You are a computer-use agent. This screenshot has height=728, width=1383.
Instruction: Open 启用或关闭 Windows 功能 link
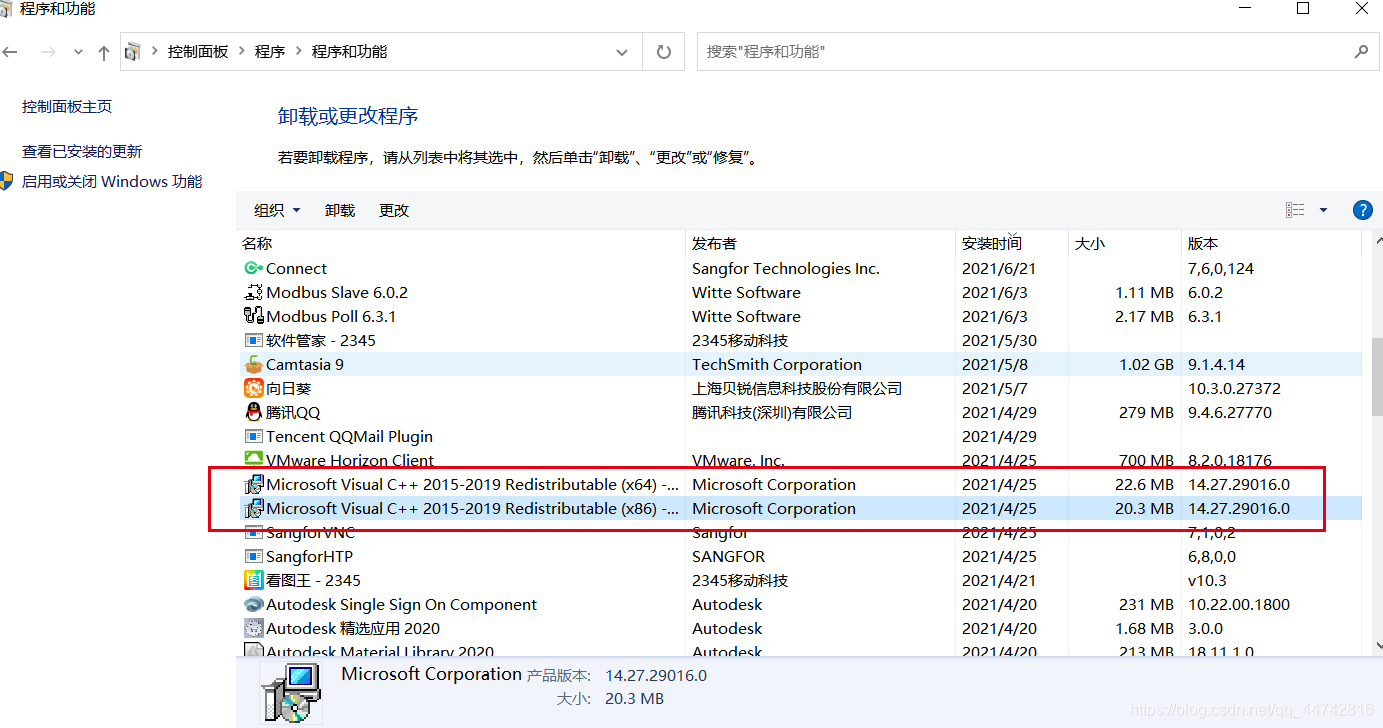pyautogui.click(x=112, y=181)
